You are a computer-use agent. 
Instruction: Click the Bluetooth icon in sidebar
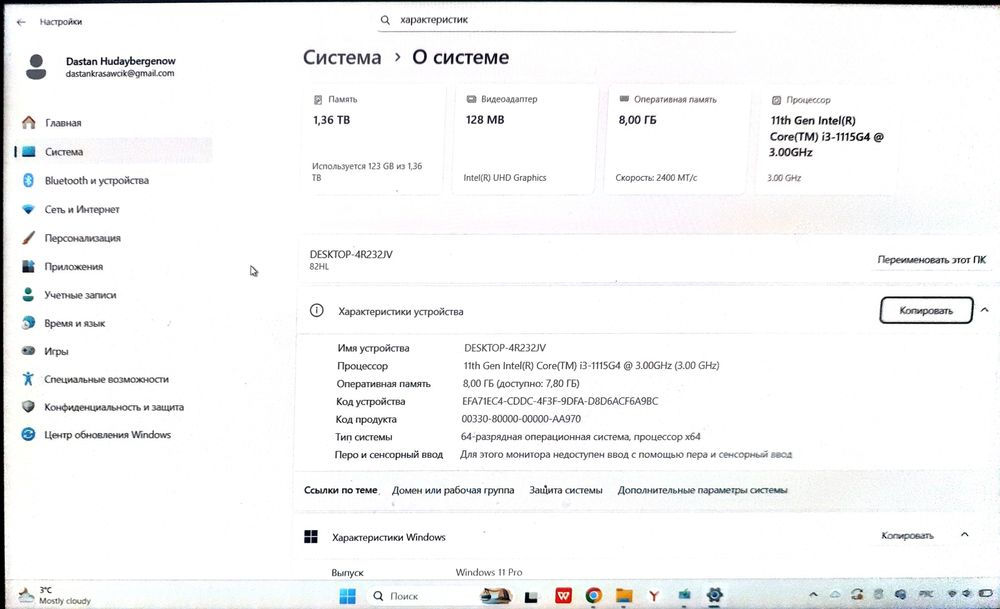click(x=28, y=180)
